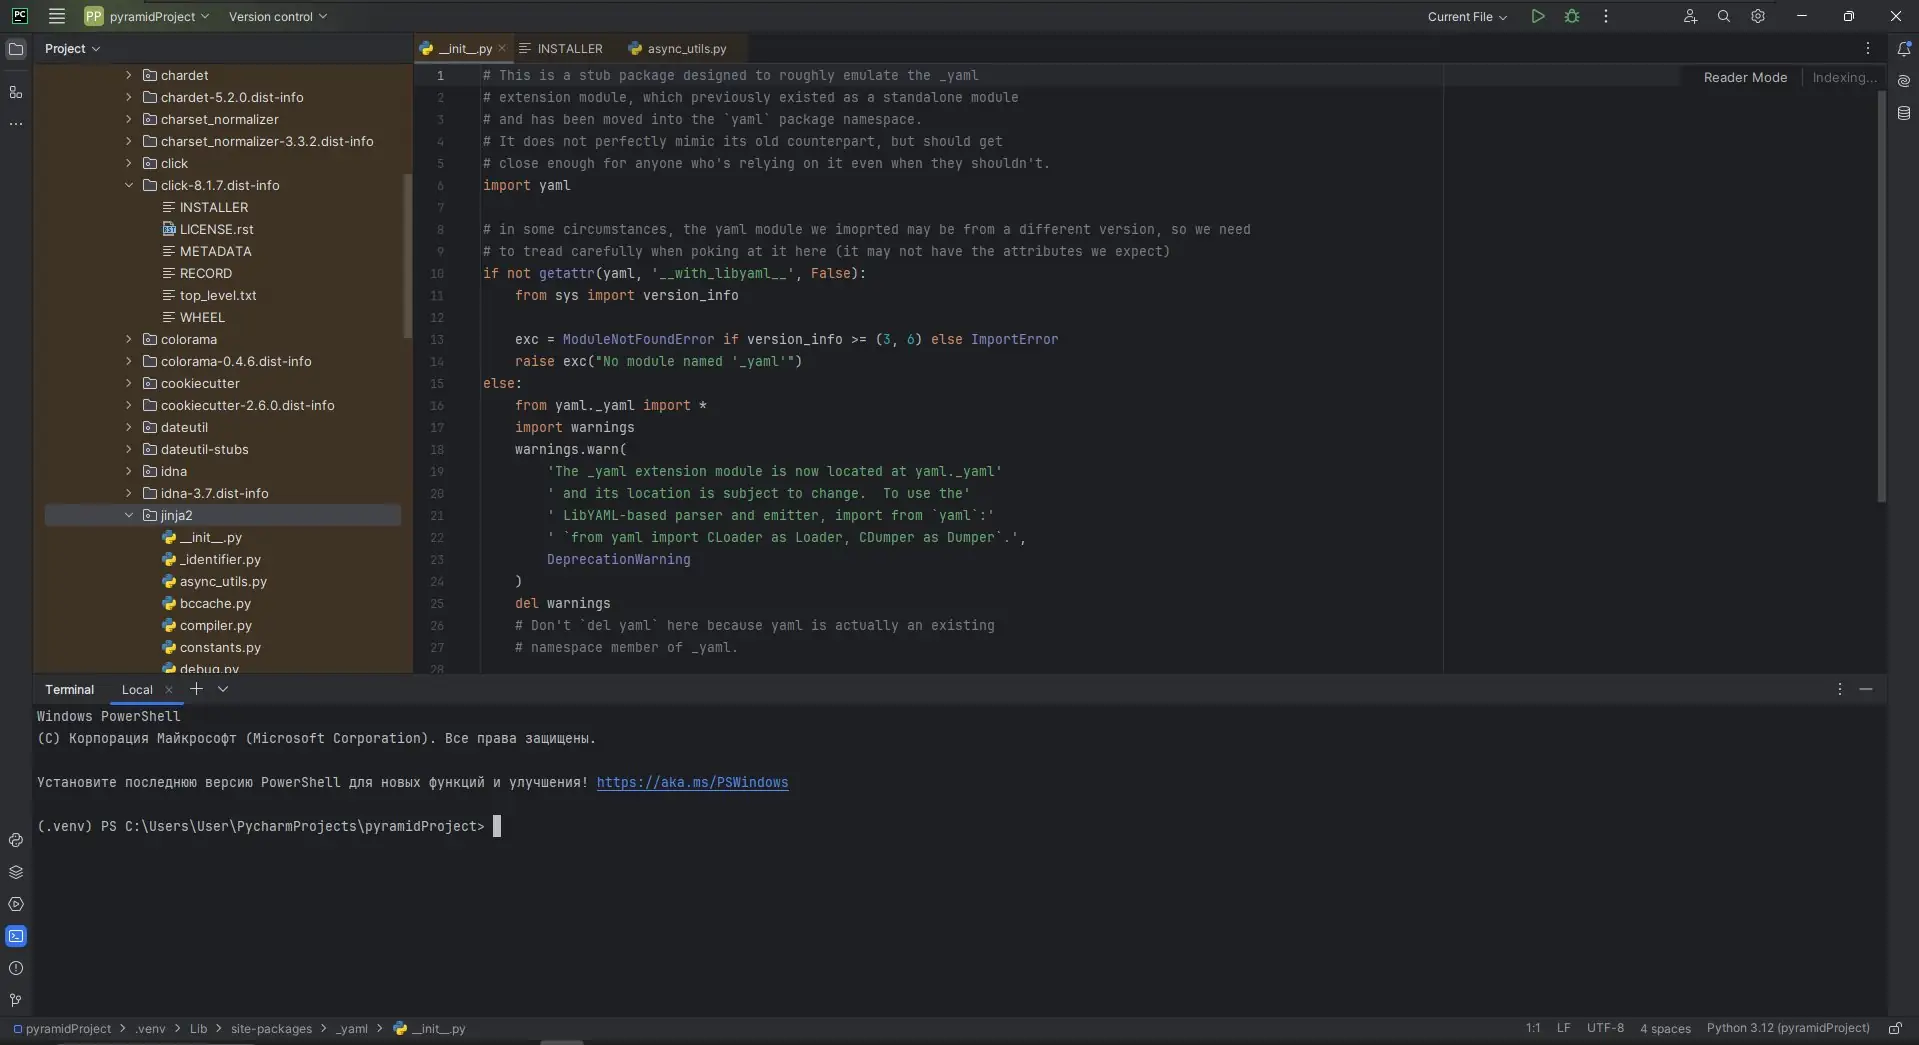Select the charset_normalizer folder

point(219,119)
